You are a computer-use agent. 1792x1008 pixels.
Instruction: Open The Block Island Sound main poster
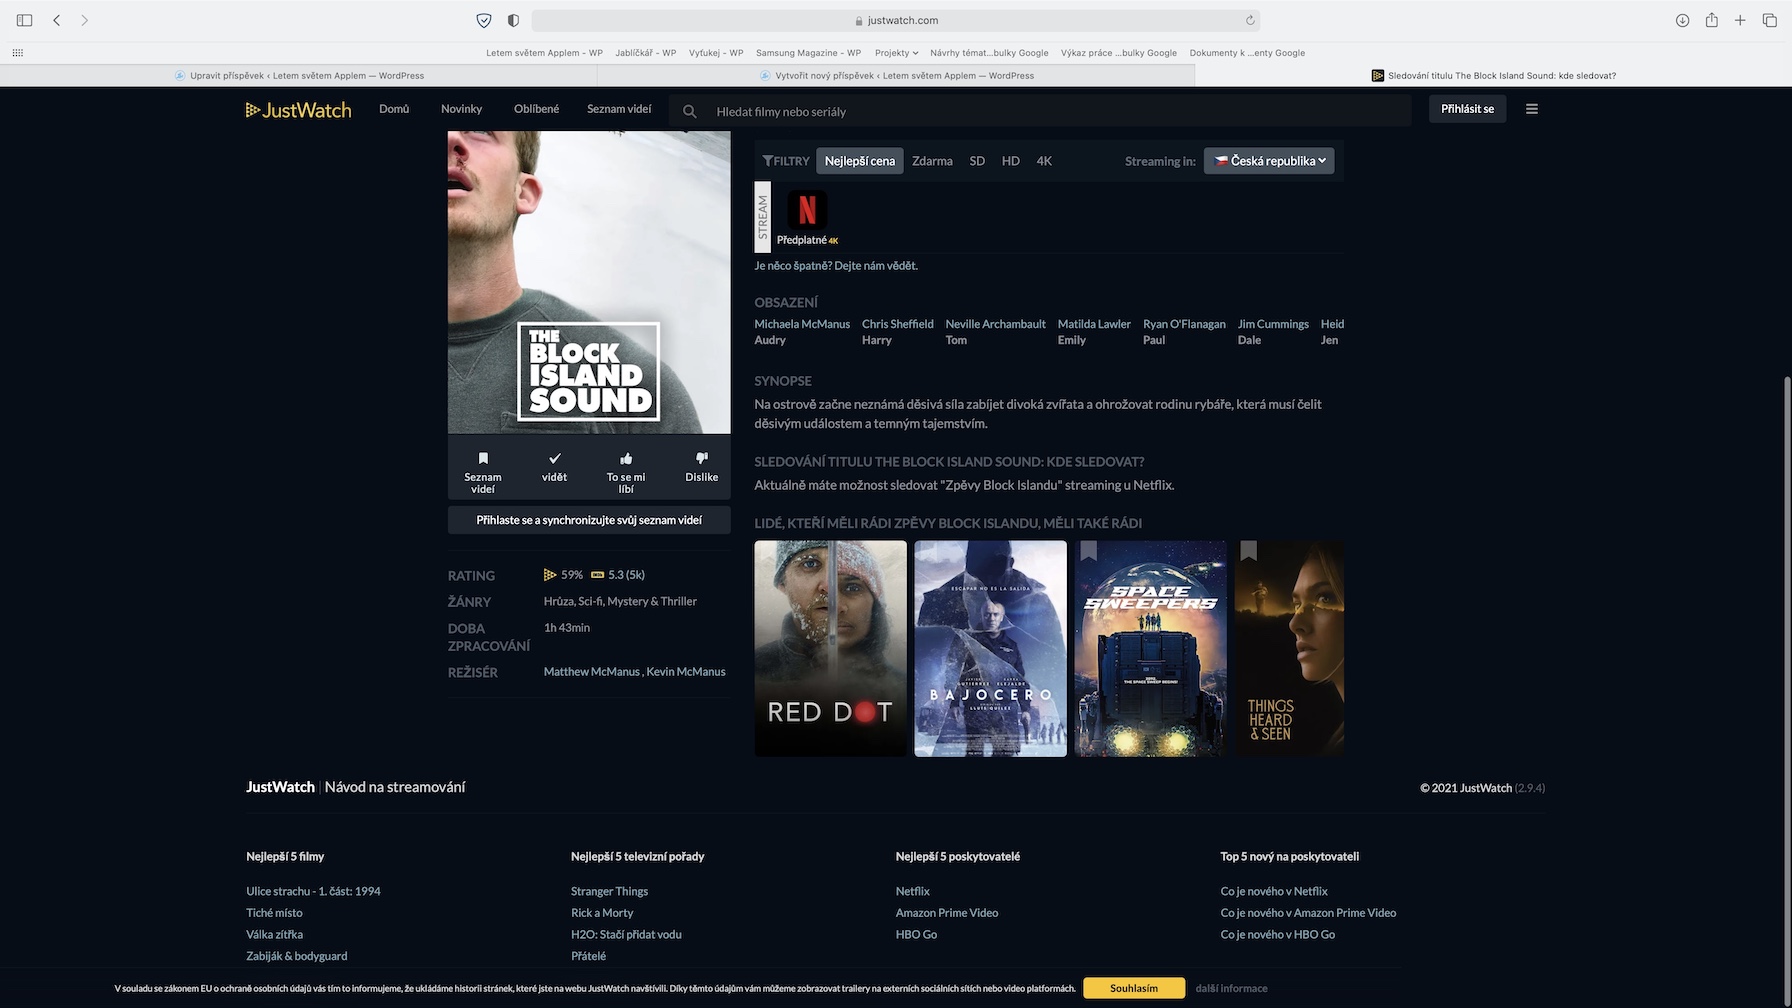point(589,282)
